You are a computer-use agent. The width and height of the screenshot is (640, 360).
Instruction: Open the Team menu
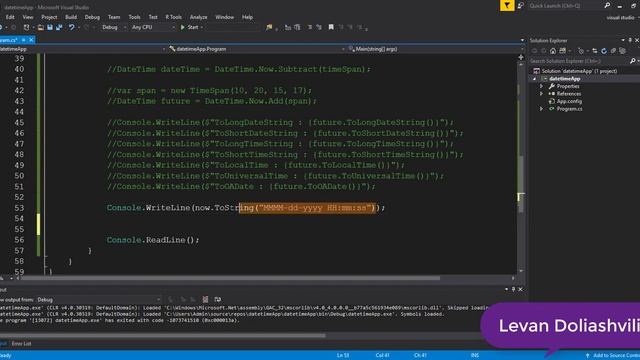point(114,17)
